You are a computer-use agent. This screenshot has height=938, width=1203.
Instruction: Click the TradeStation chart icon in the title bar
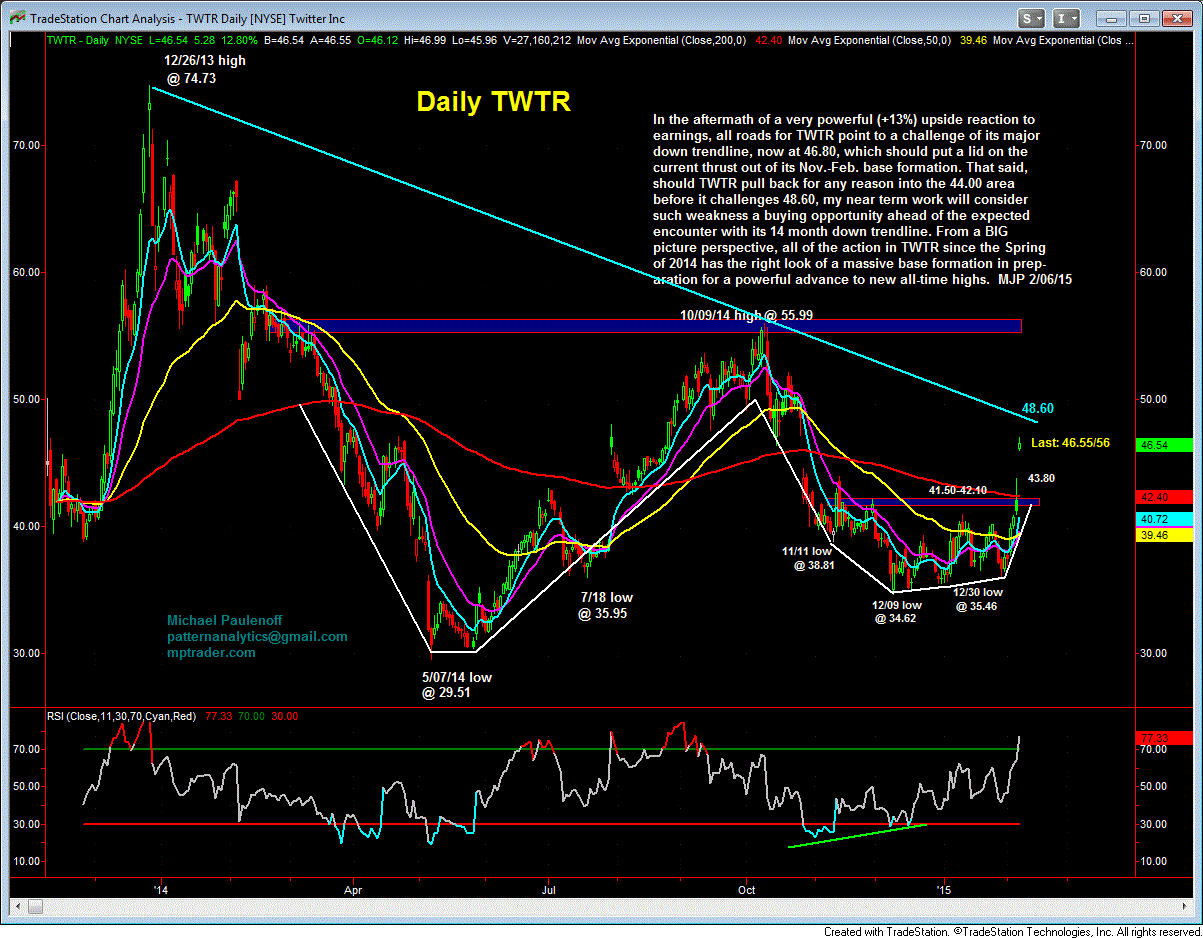coord(17,18)
